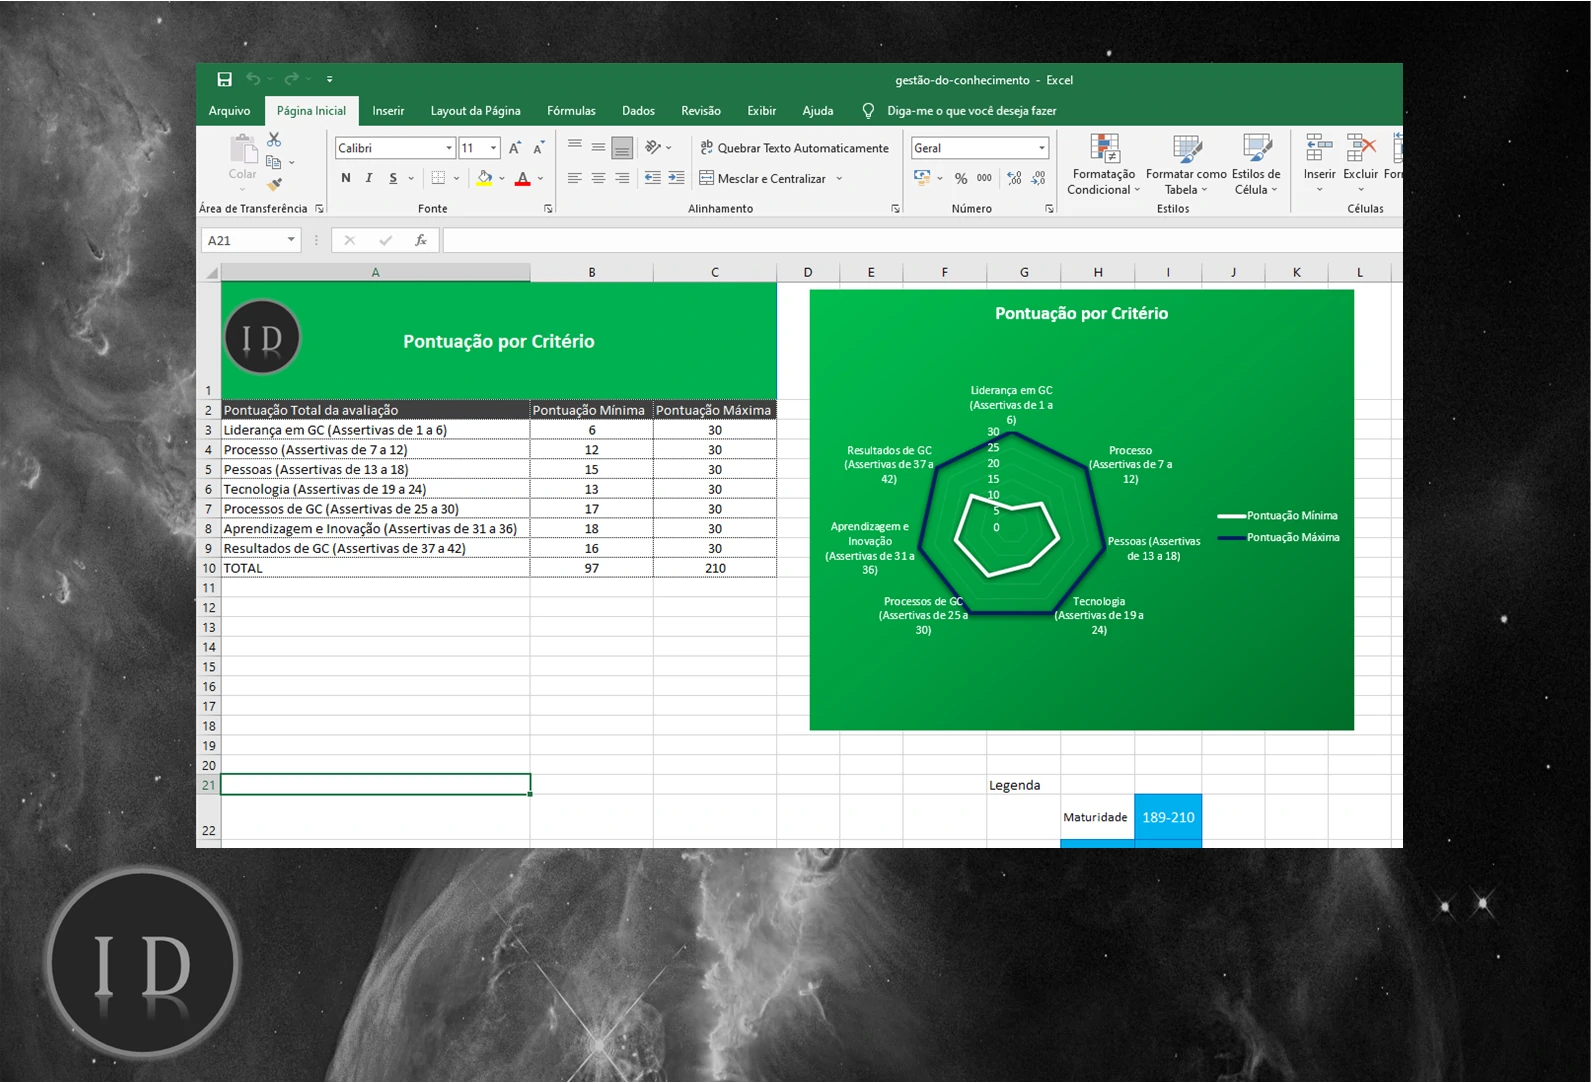Click the percent style icon
Image resolution: width=1592 pixels, height=1083 pixels.
(960, 178)
